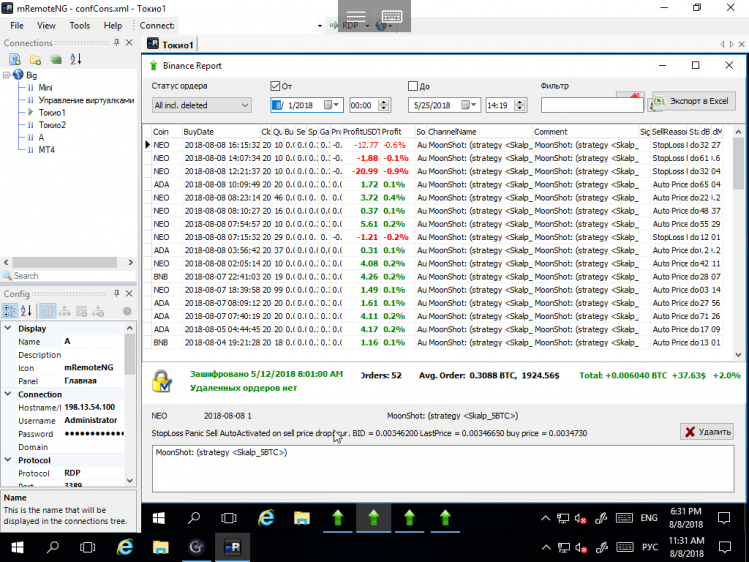Show inheritance icon in Config toolbar
The width and height of the screenshot is (749, 562).
[64, 311]
